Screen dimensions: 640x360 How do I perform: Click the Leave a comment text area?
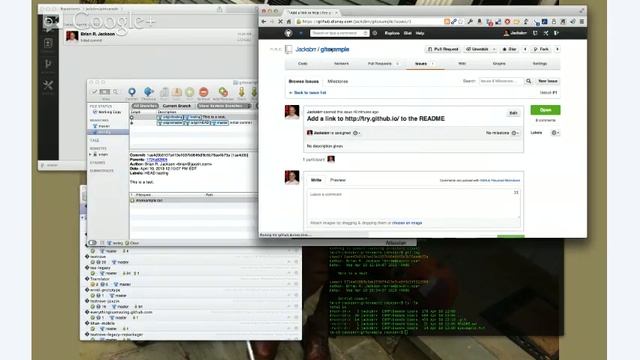click(x=413, y=203)
